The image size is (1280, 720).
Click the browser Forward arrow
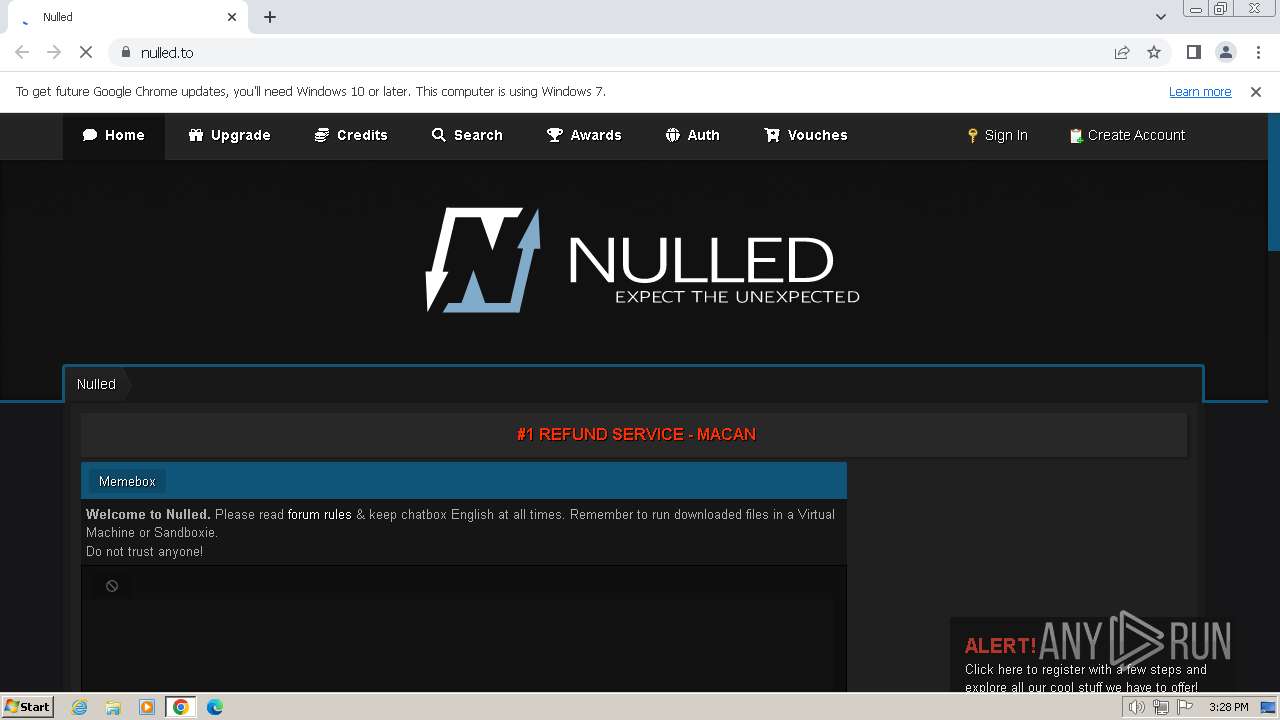tap(54, 52)
